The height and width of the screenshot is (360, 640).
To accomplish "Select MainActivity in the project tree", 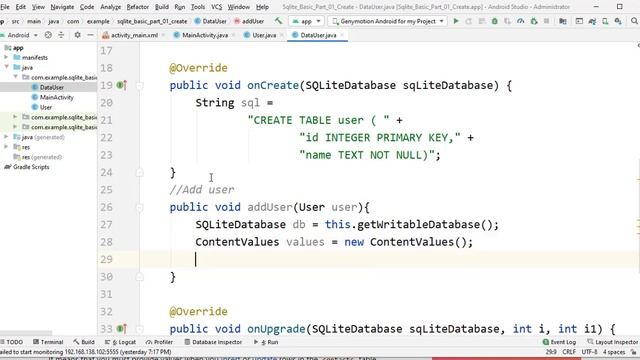I will coord(56,97).
